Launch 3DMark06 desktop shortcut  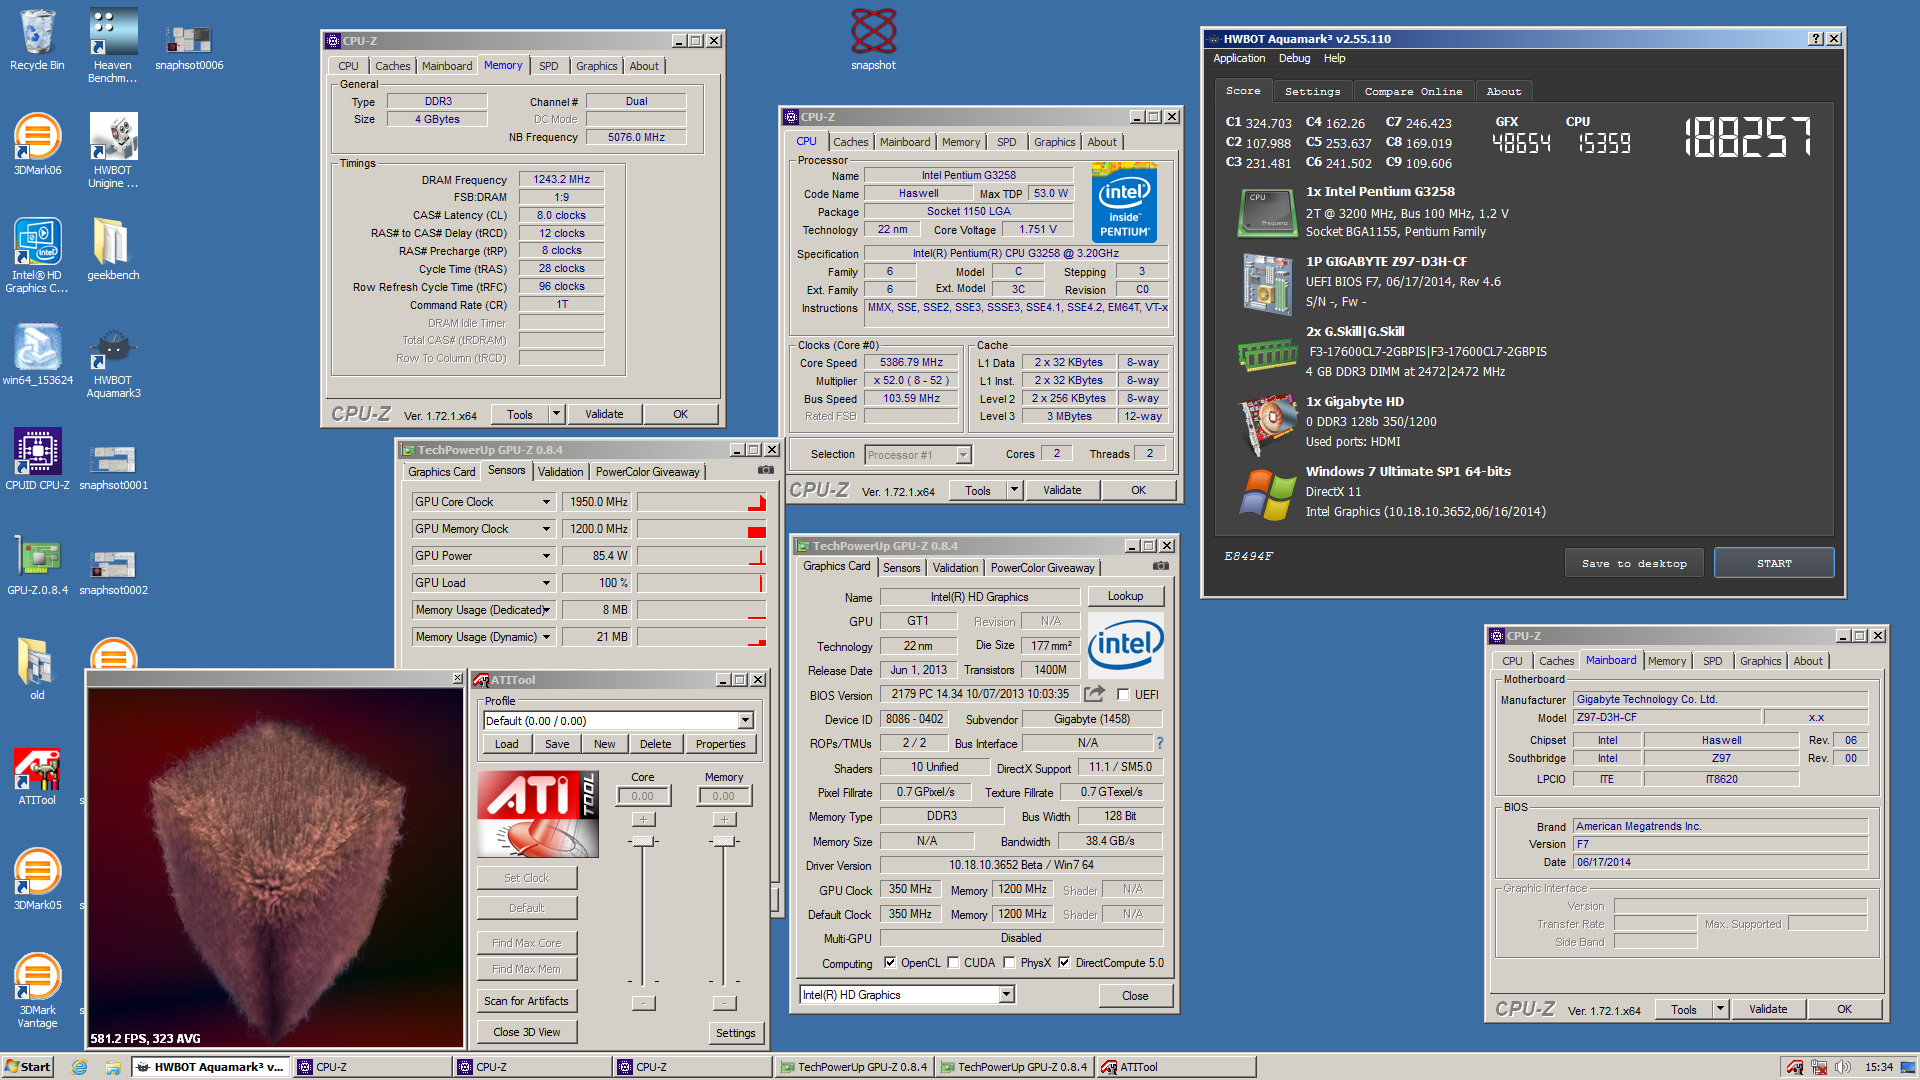tap(37, 145)
